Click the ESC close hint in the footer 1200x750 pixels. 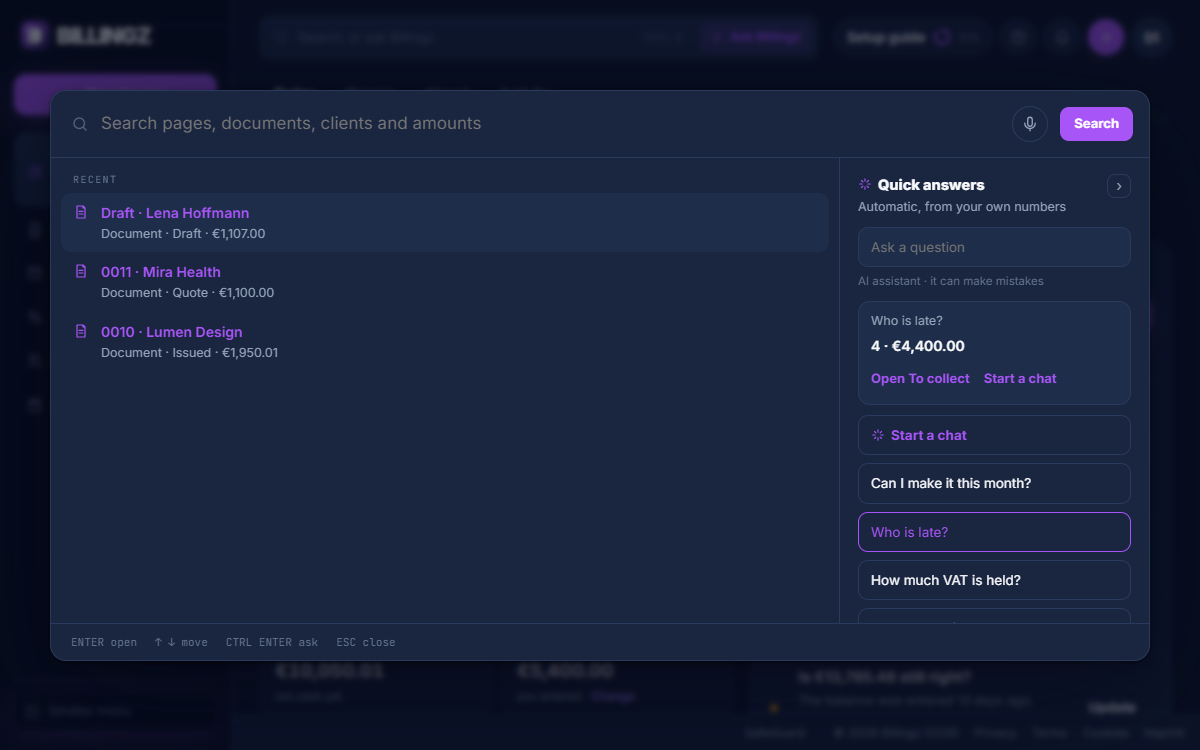tap(366, 642)
